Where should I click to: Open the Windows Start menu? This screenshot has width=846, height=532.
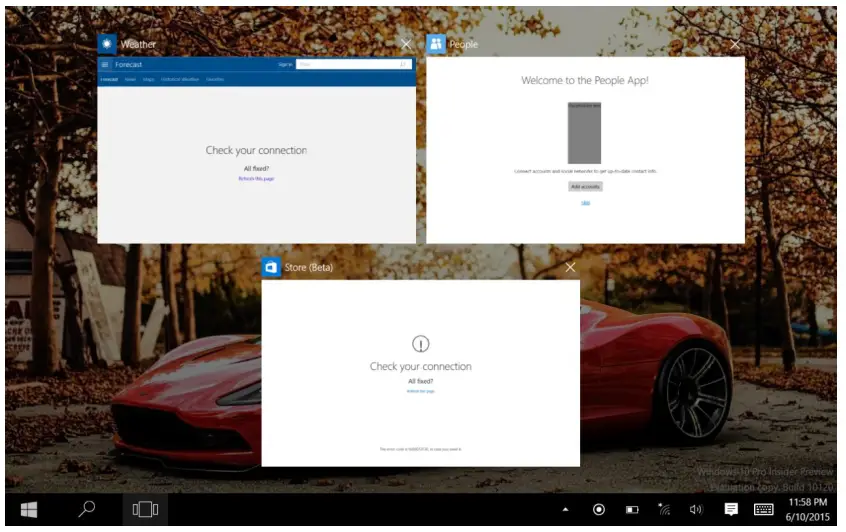[x=29, y=510]
